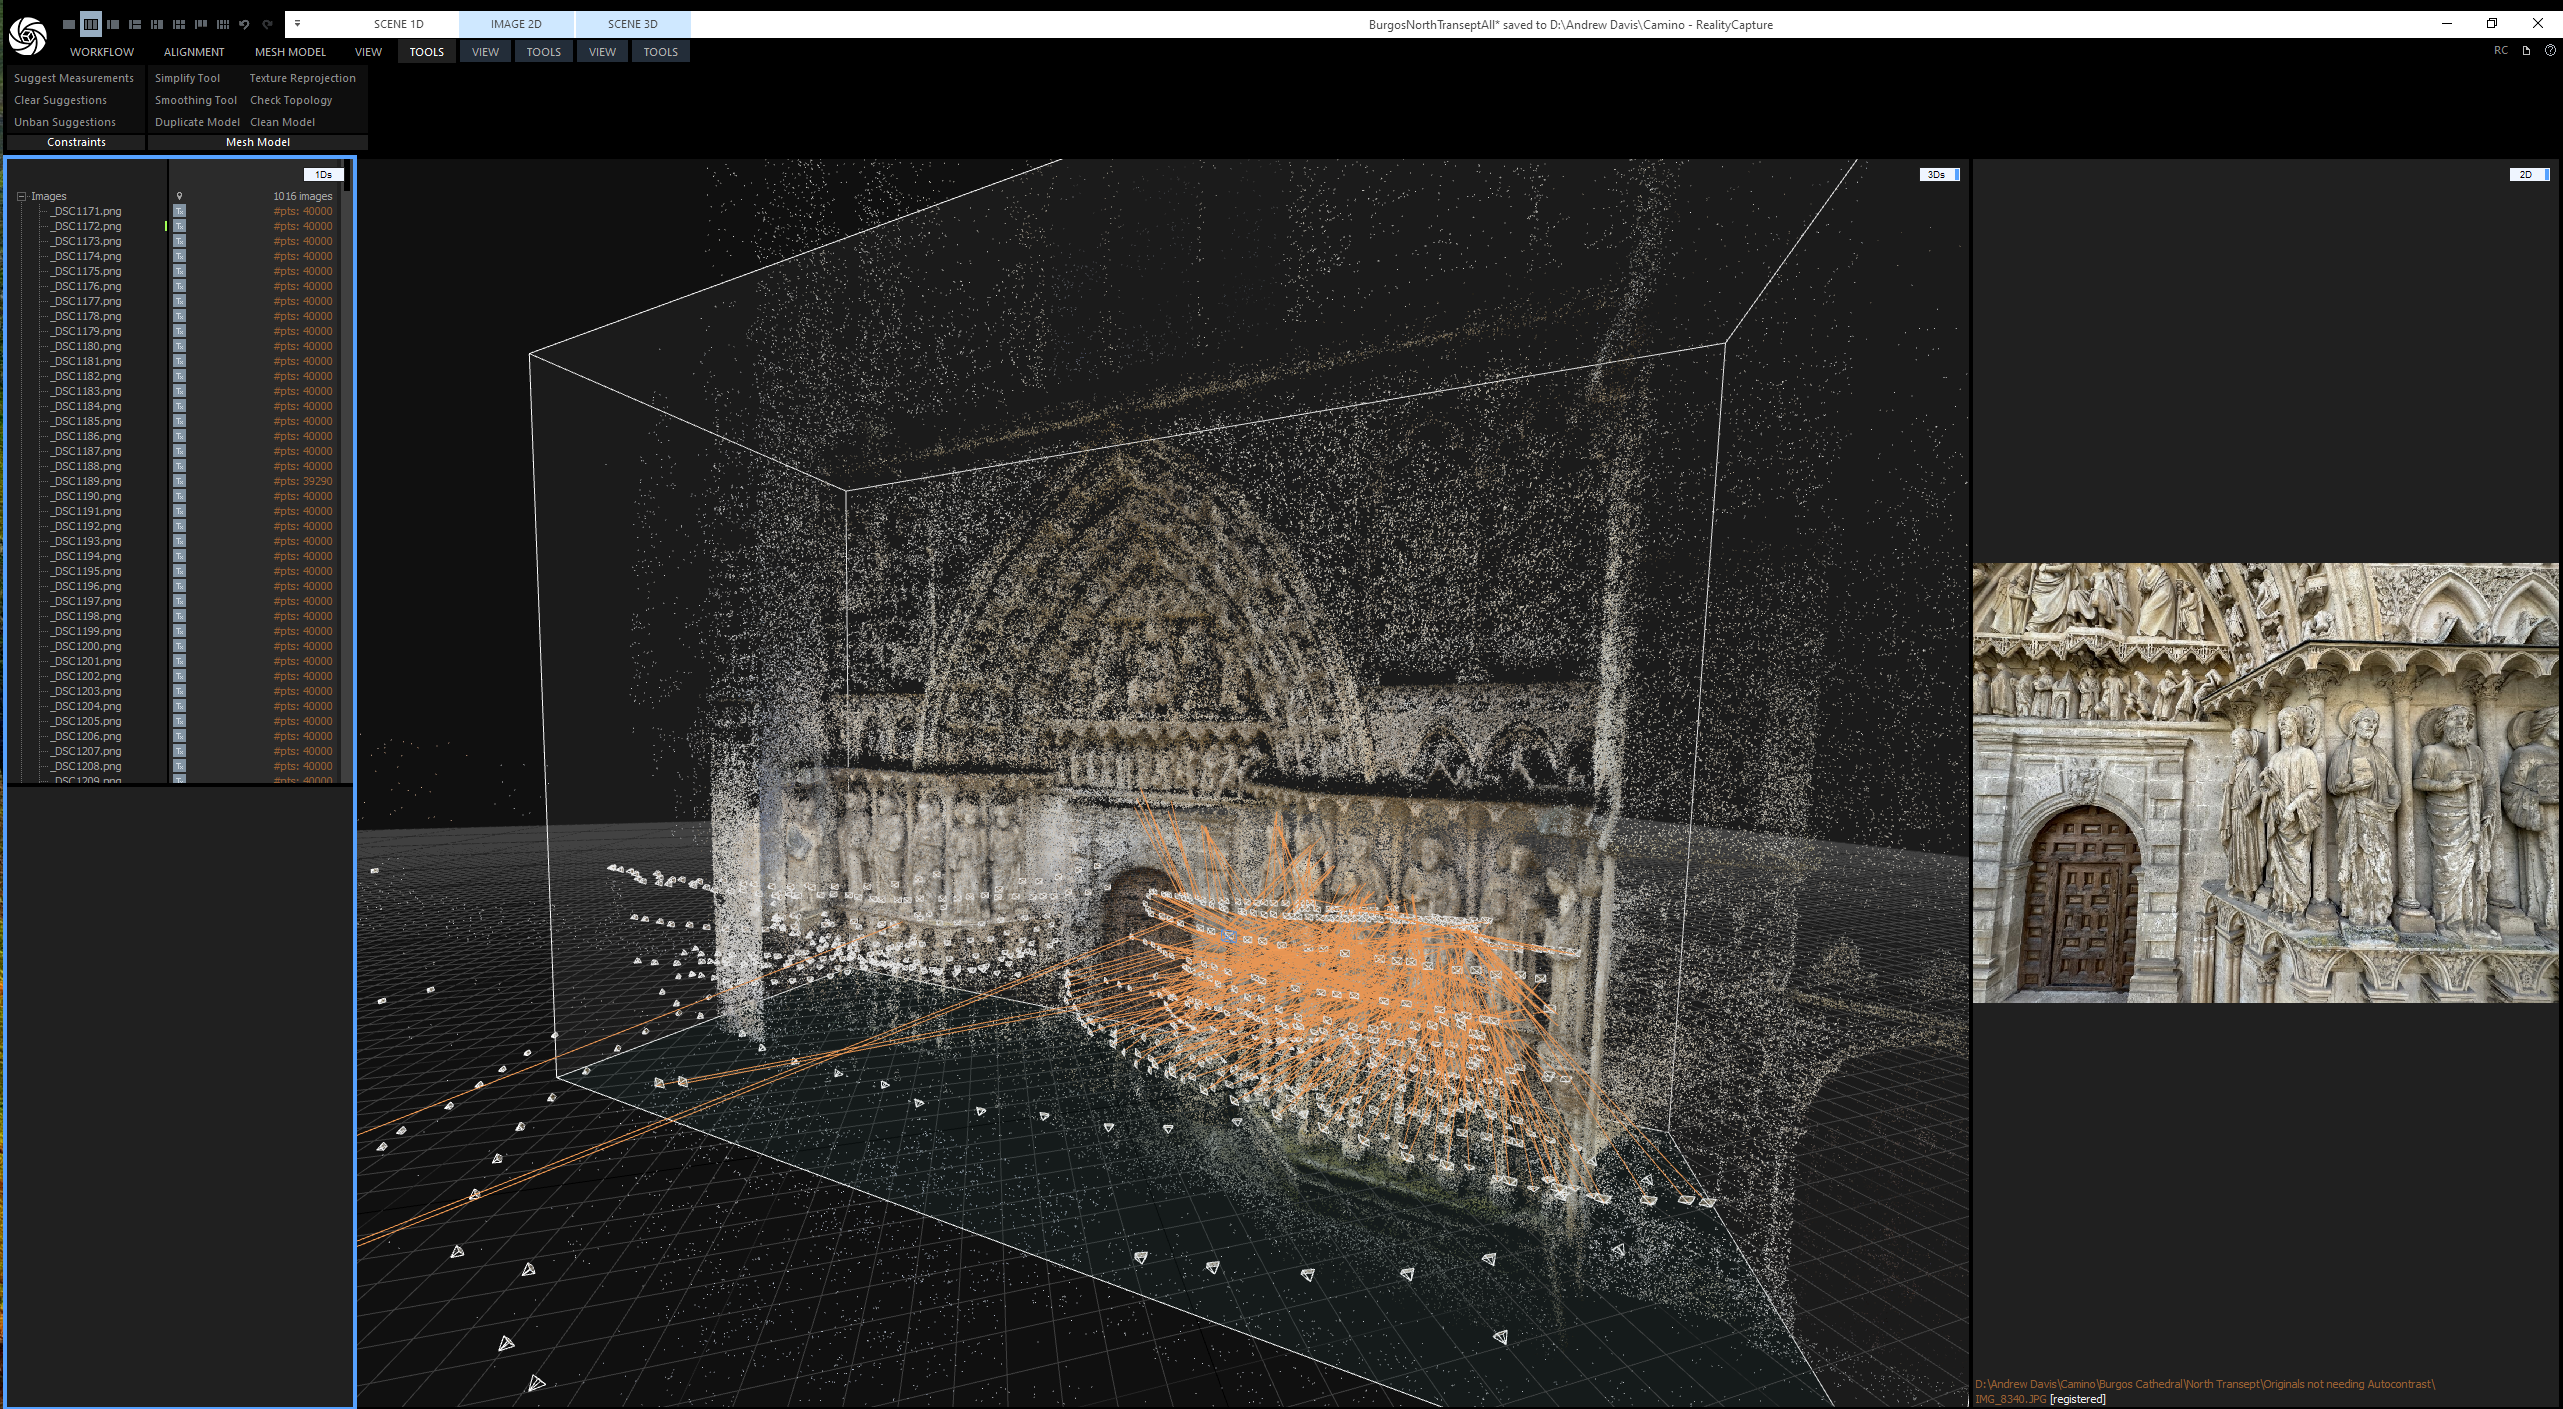Click the redo arrow icon

coord(267,24)
